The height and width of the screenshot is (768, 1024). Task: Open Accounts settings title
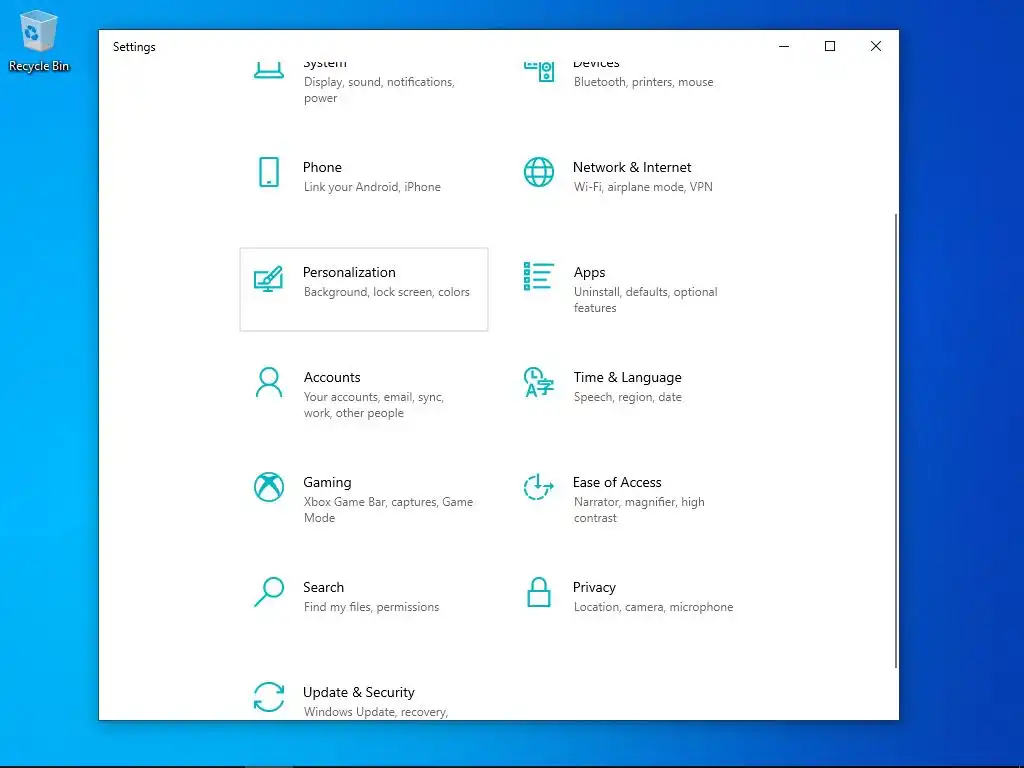click(x=332, y=377)
